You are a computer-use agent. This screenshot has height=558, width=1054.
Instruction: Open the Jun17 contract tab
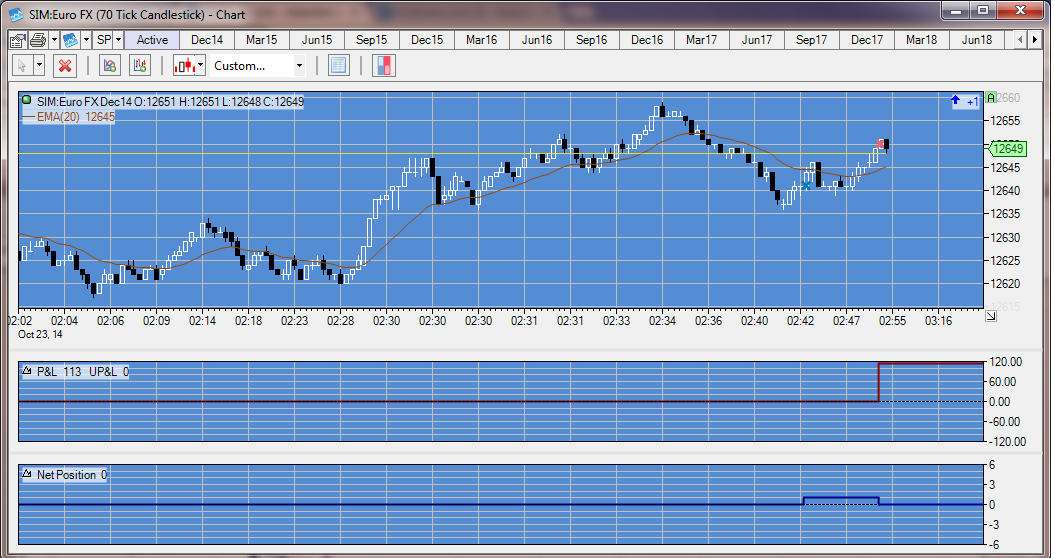tap(757, 40)
